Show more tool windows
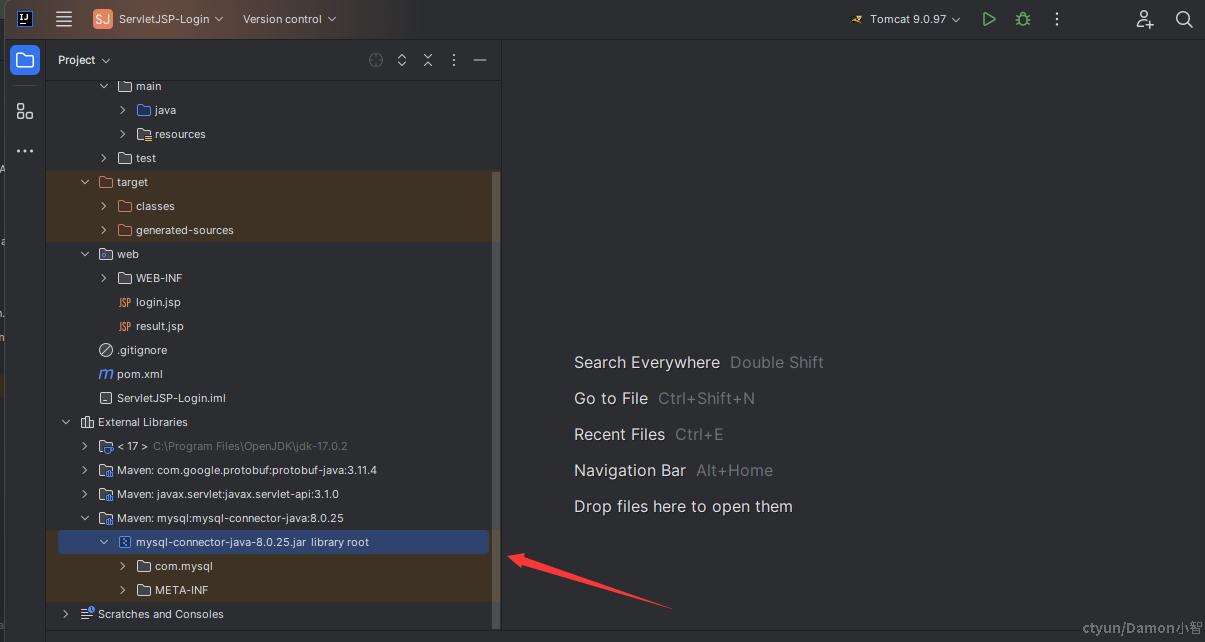The image size is (1205, 642). tap(25, 151)
